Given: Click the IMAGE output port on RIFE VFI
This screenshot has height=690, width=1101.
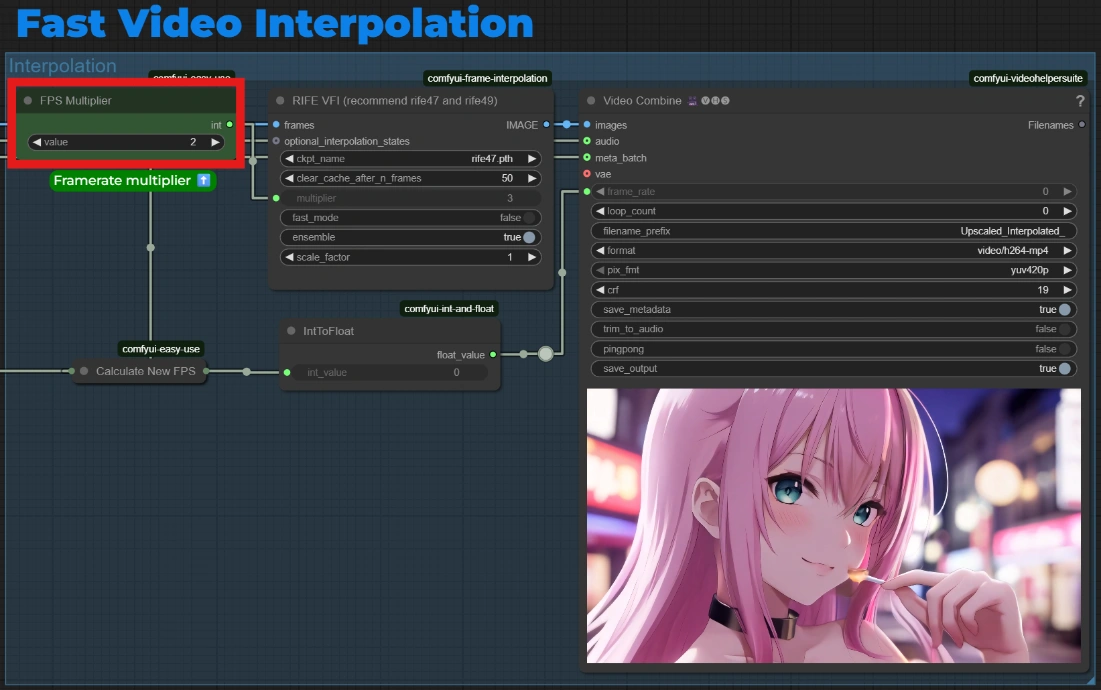Looking at the screenshot, I should 546,125.
